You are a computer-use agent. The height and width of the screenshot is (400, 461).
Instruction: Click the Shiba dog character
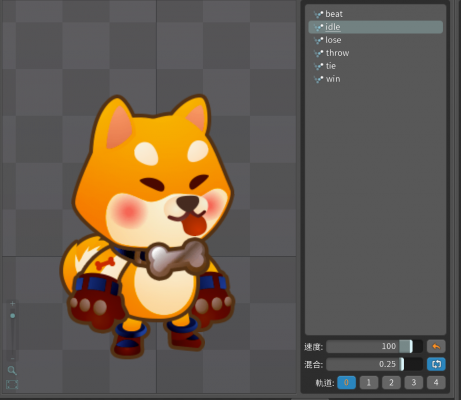pyautogui.click(x=147, y=227)
